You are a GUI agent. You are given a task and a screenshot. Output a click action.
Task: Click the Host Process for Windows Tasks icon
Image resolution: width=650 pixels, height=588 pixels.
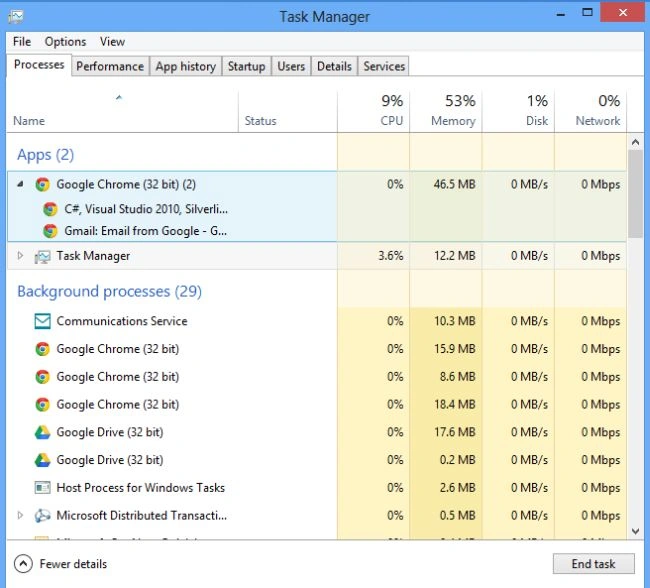tap(42, 488)
